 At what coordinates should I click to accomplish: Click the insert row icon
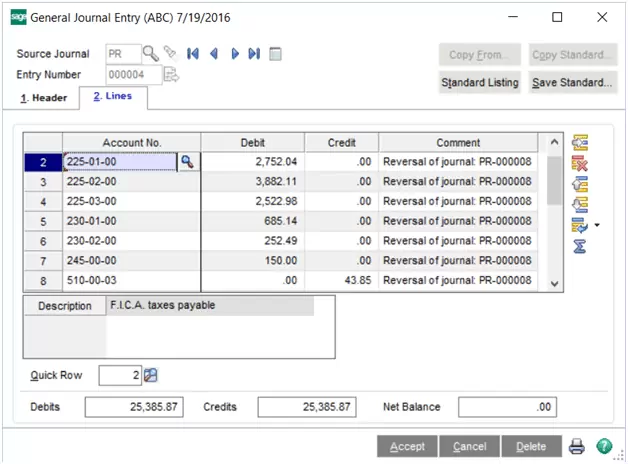(x=579, y=143)
